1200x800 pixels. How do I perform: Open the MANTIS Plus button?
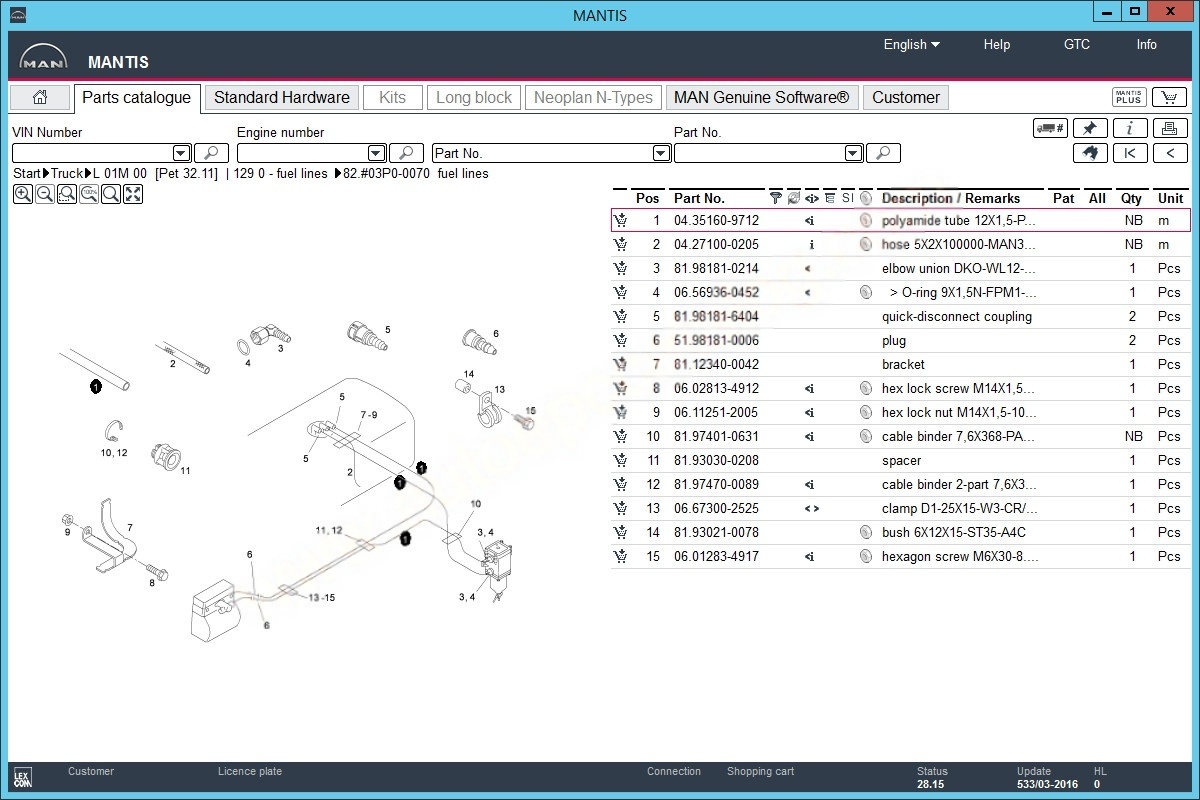tap(1129, 97)
